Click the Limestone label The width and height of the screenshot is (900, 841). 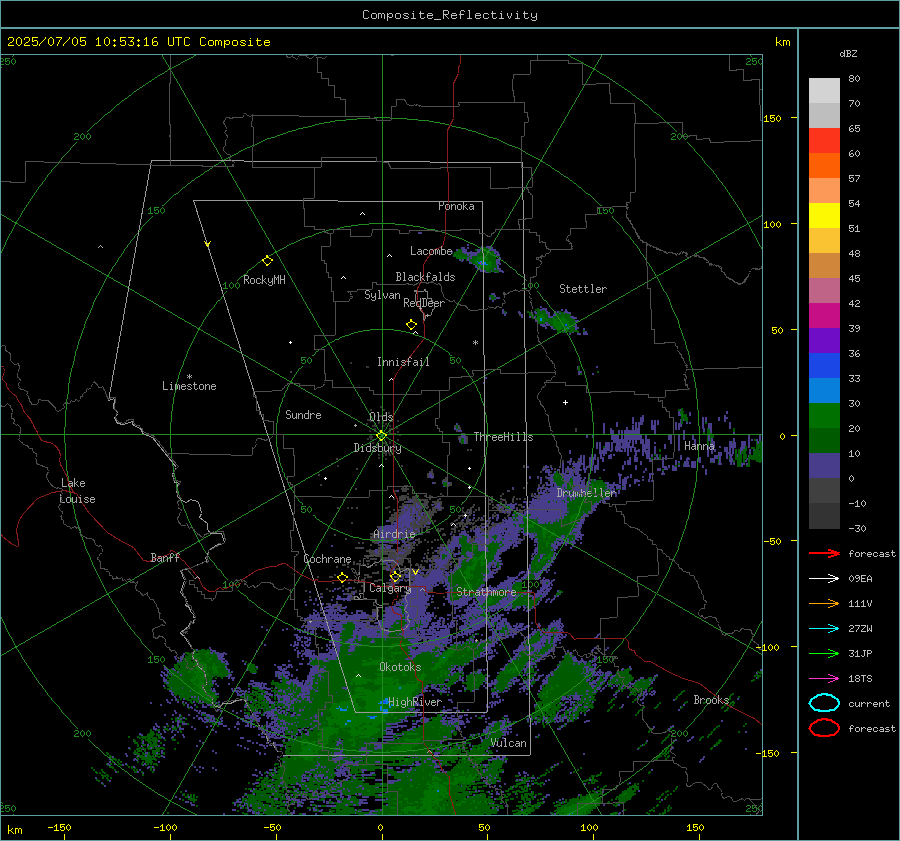189,386
